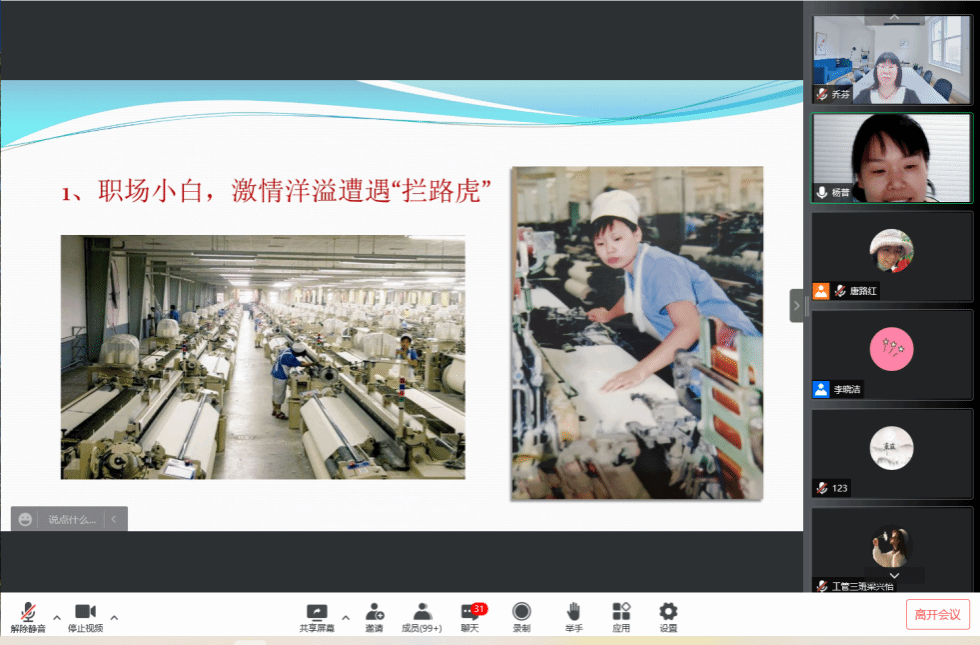Image resolution: width=980 pixels, height=645 pixels.
Task: Start recording with the 录制 icon
Action: coord(521,613)
